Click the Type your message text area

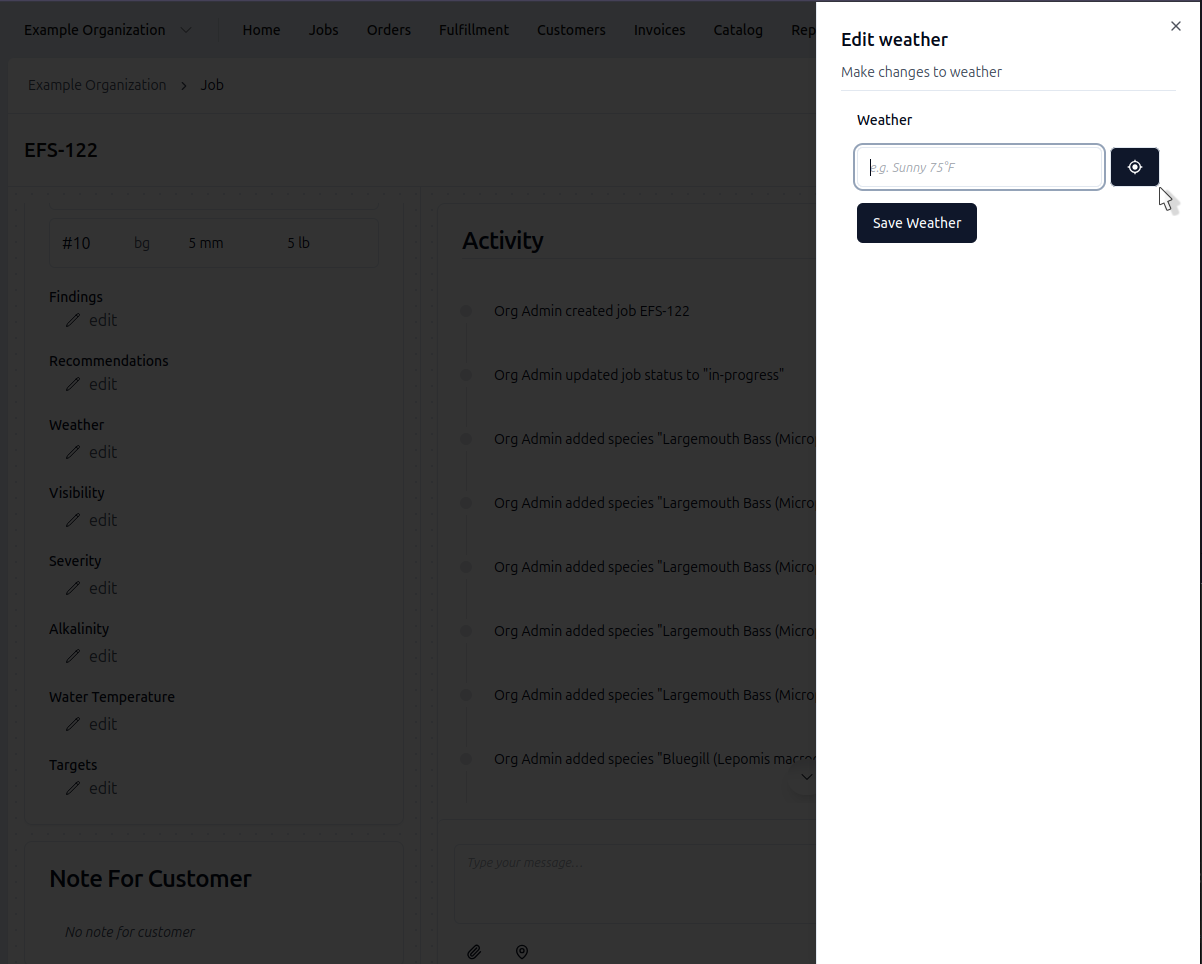pos(635,882)
